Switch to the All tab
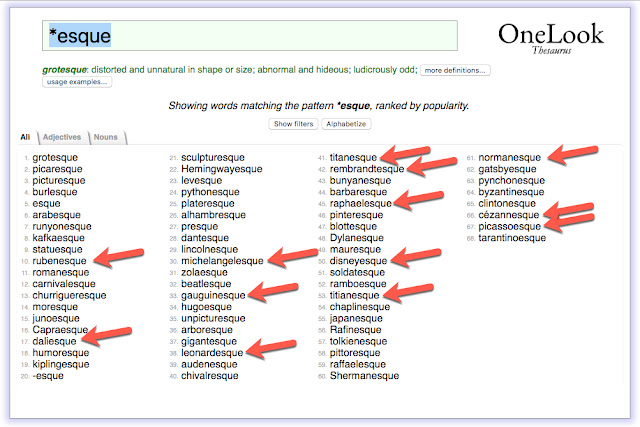Image resolution: width=640 pixels, height=427 pixels. tap(25, 137)
